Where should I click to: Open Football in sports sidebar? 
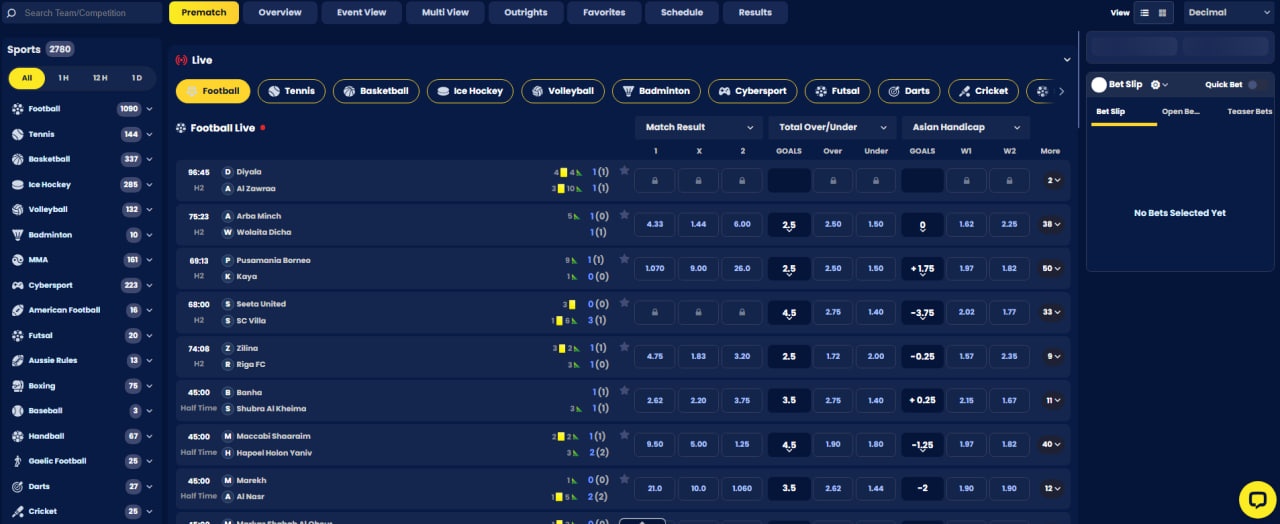[80, 109]
